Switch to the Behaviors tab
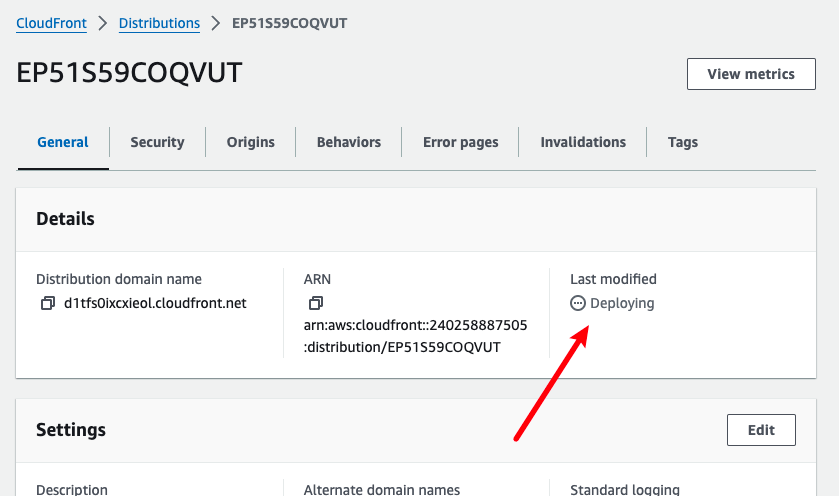The width and height of the screenshot is (839, 496). point(349,142)
